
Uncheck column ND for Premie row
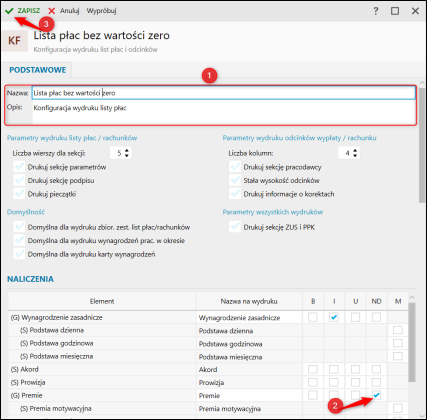376,395
